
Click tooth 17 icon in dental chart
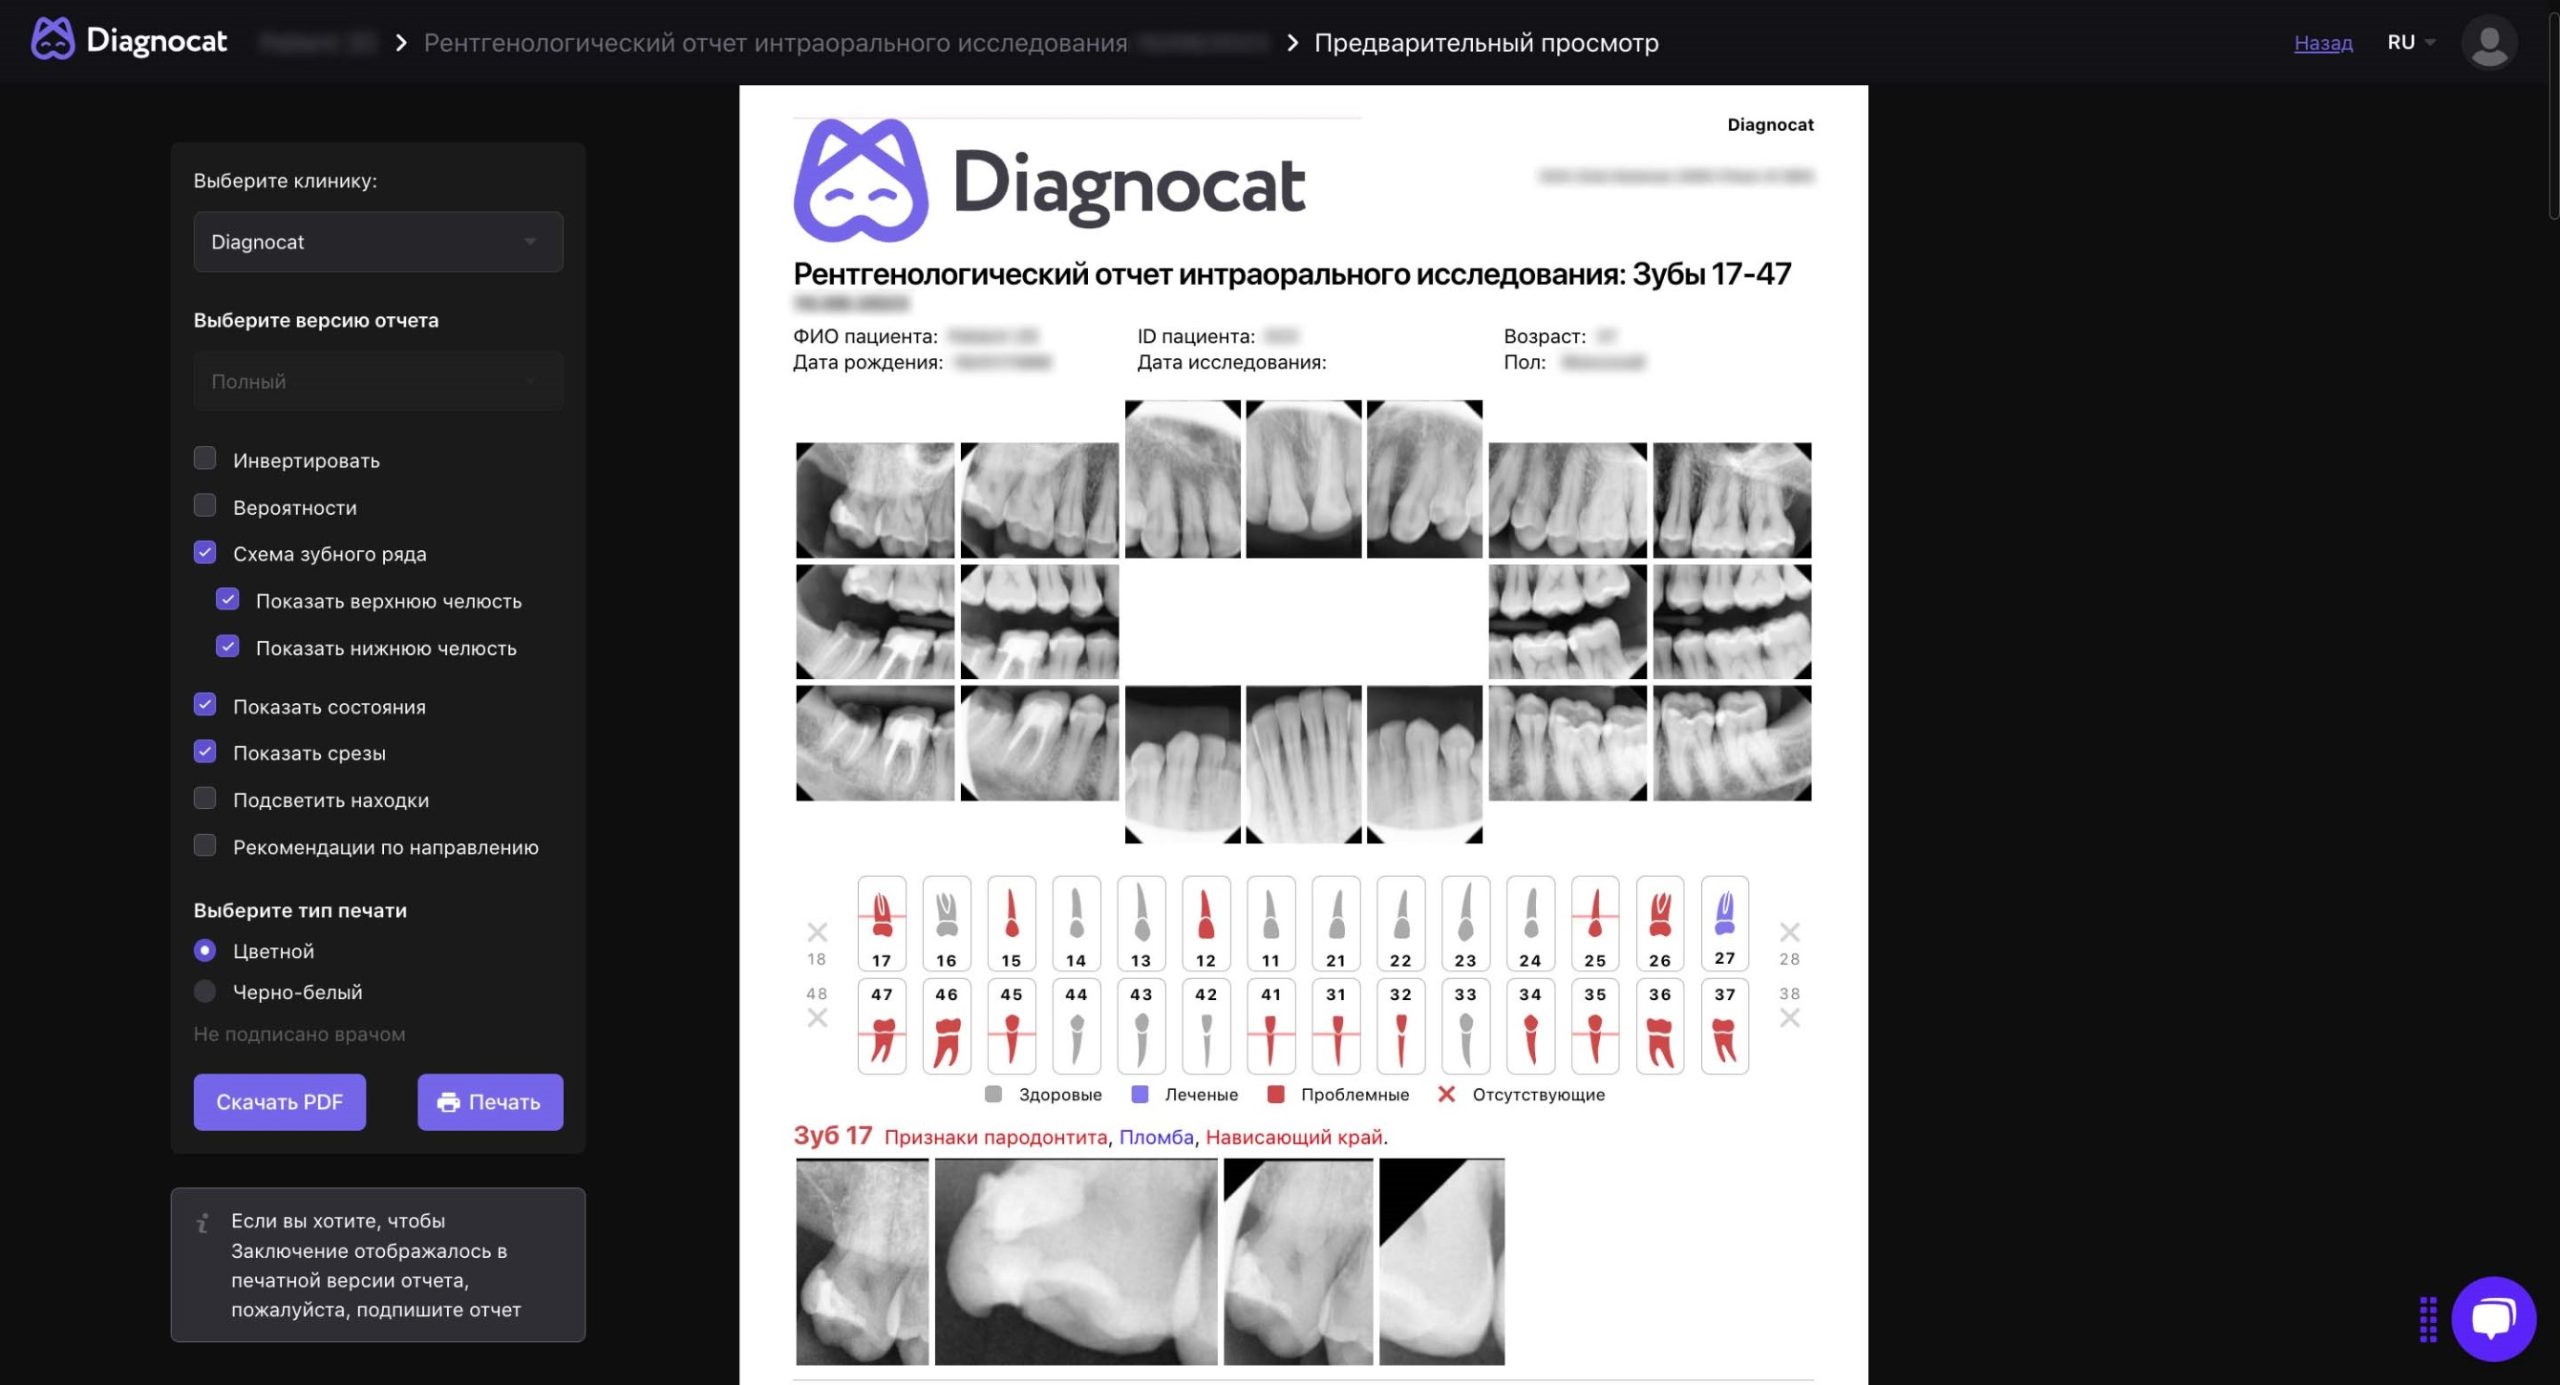click(x=881, y=922)
